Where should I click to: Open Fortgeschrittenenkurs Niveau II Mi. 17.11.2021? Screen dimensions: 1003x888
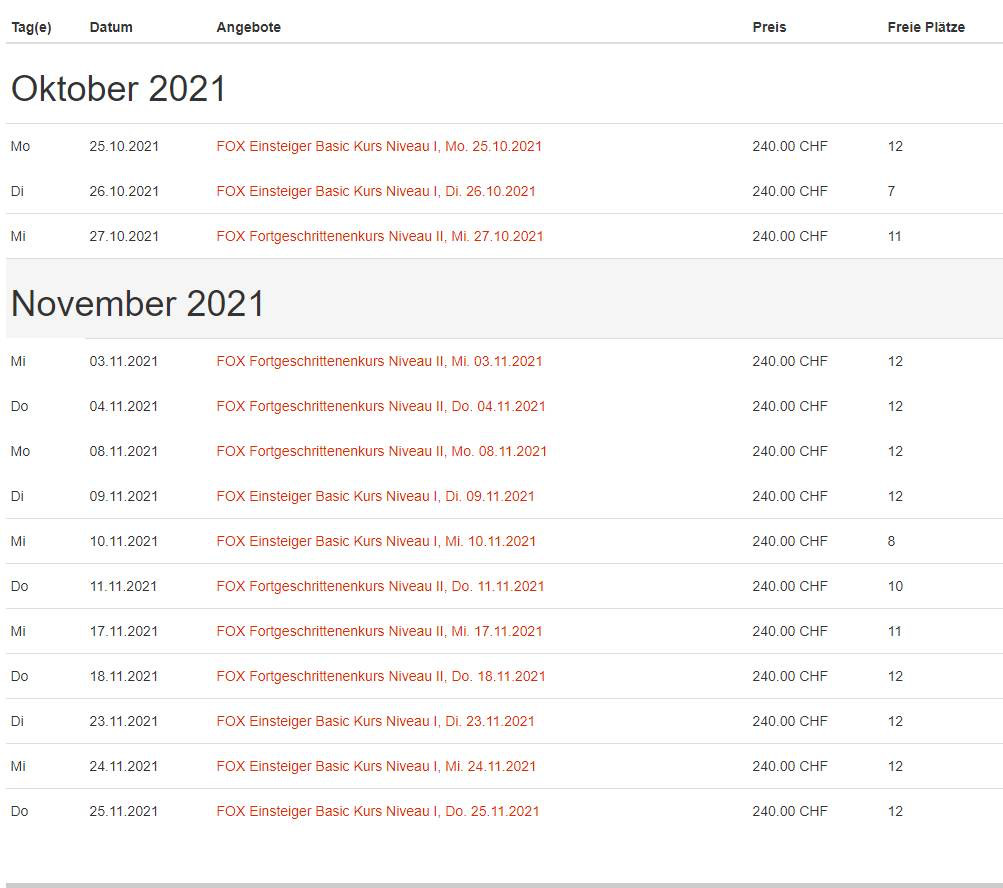[379, 631]
